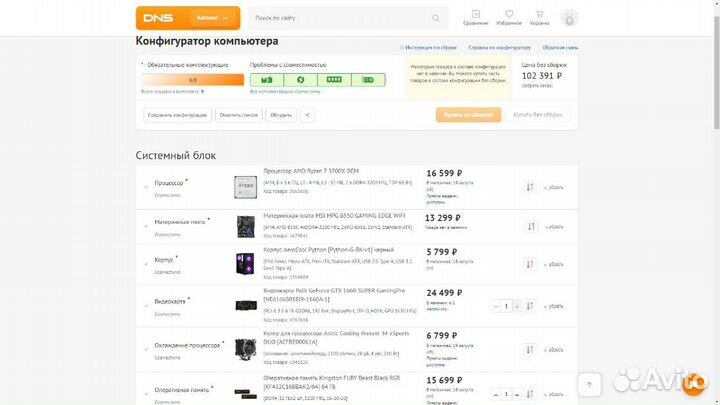Open the Arctic Cooling Freezer 34 link
This screenshot has width=720, height=405.
tap(336, 338)
